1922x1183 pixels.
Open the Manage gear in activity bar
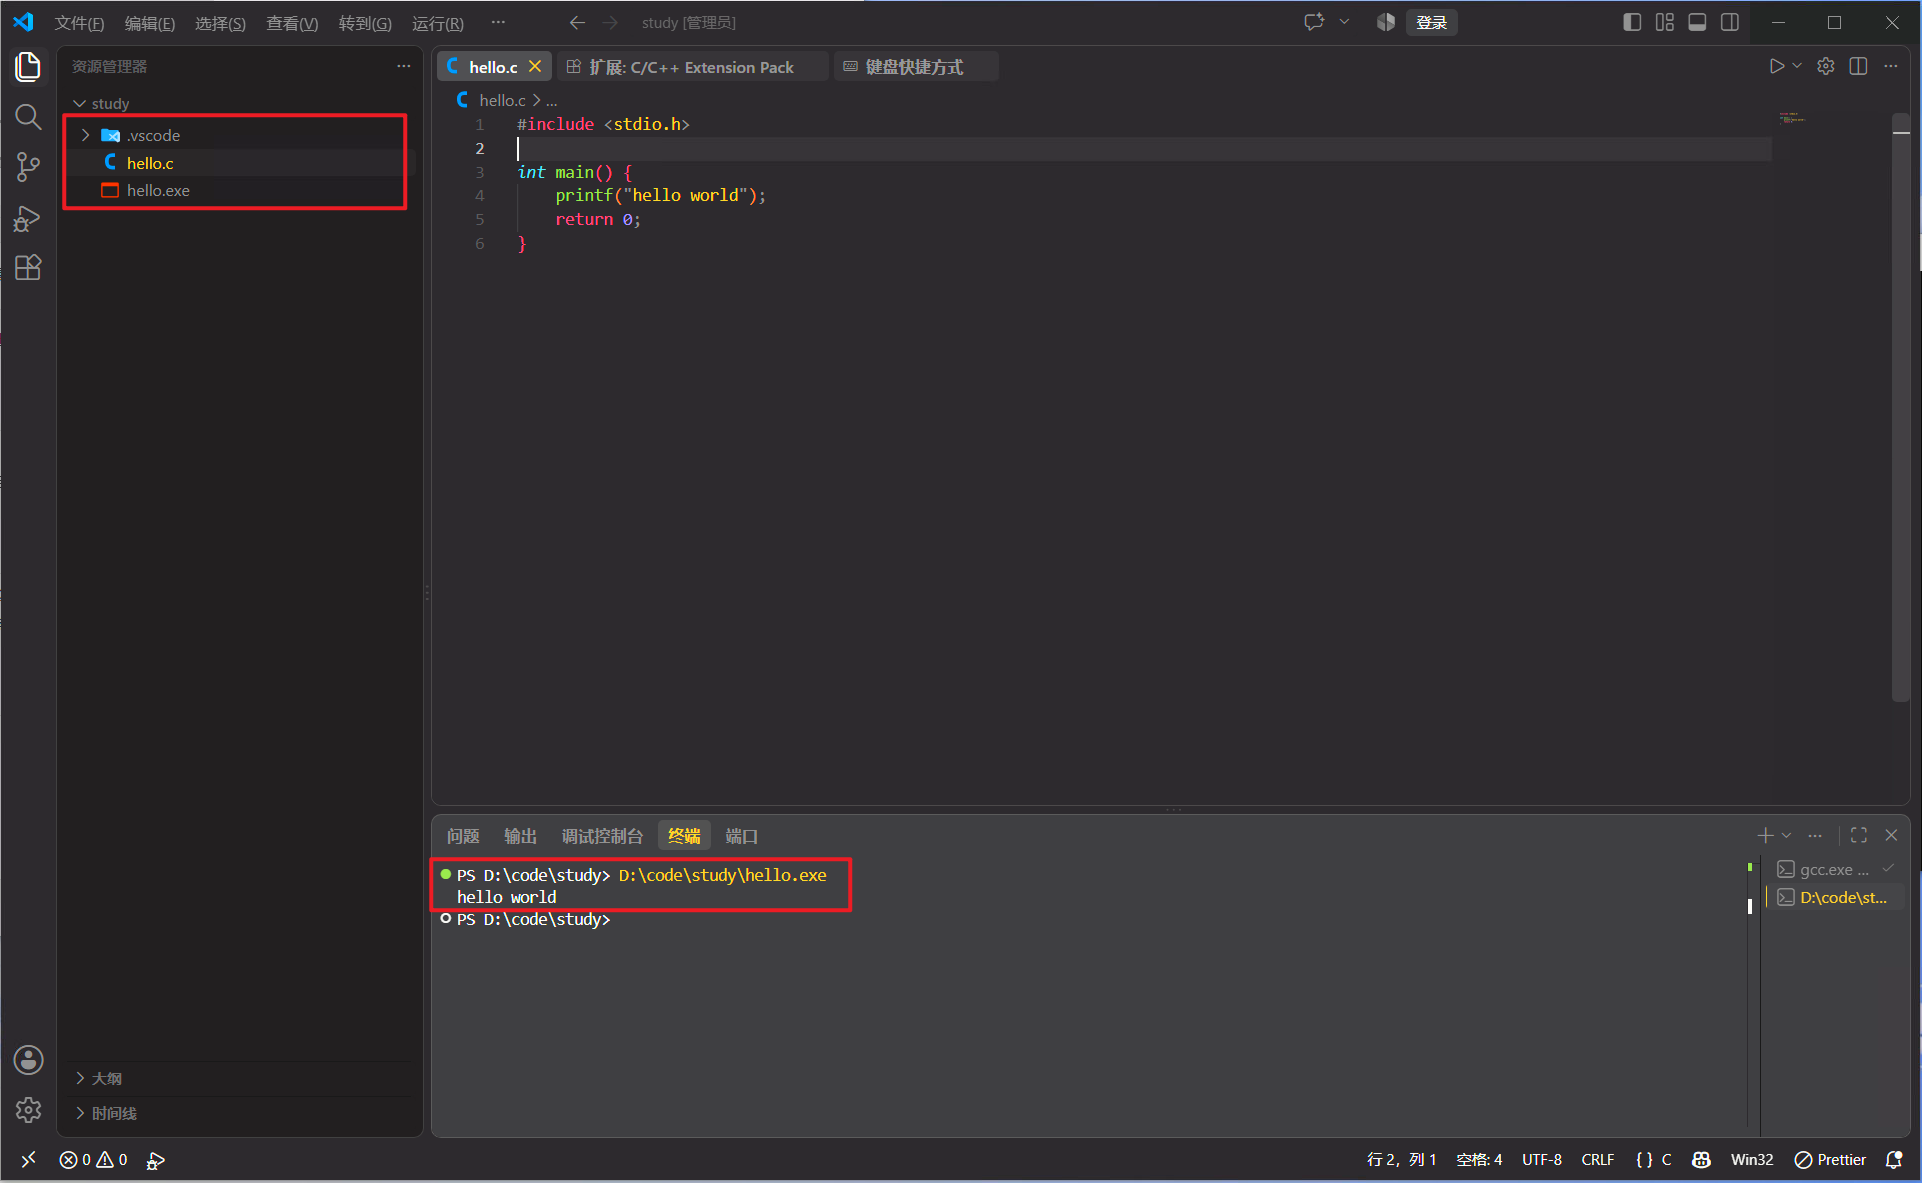pos(28,1110)
